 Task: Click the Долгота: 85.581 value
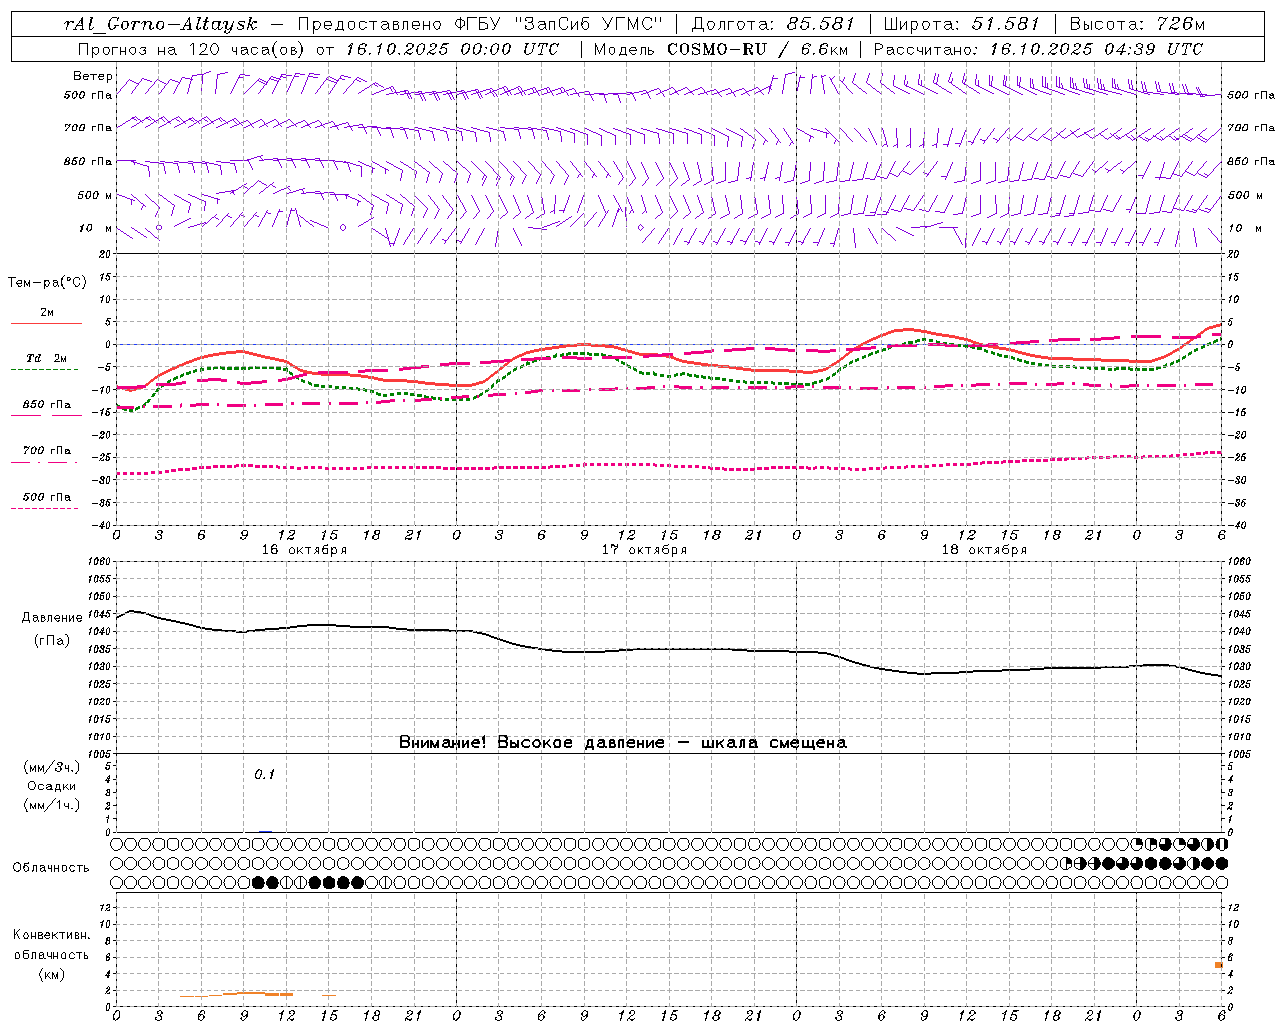[x=774, y=24]
